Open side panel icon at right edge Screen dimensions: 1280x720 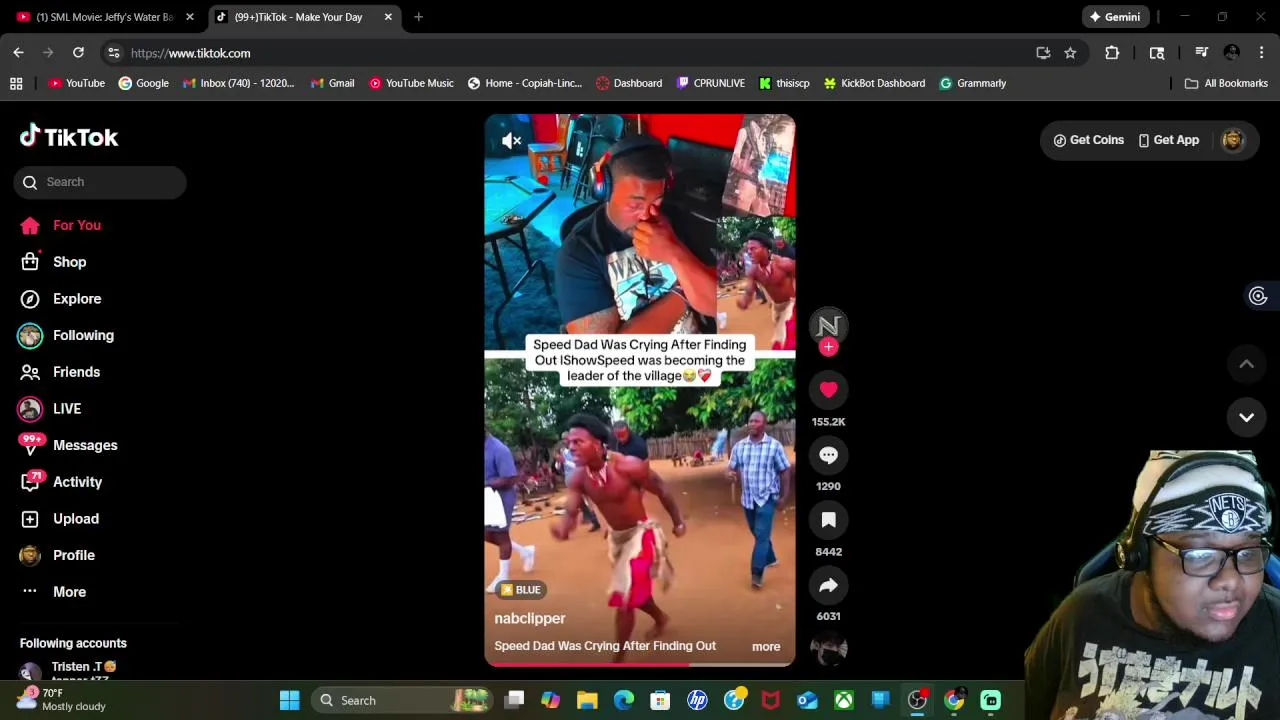(1258, 296)
